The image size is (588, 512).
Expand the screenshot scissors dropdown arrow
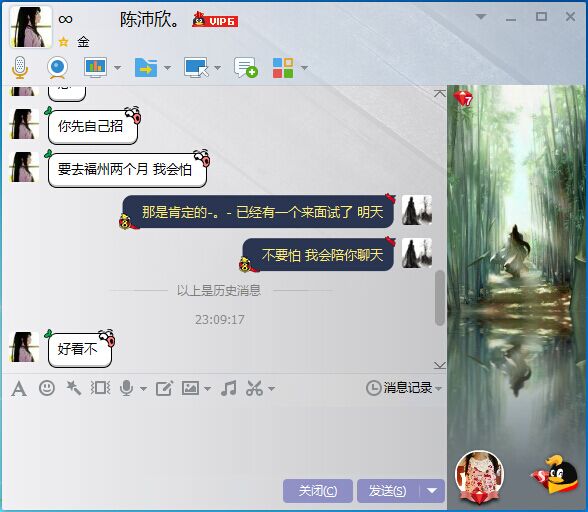[x=272, y=389]
